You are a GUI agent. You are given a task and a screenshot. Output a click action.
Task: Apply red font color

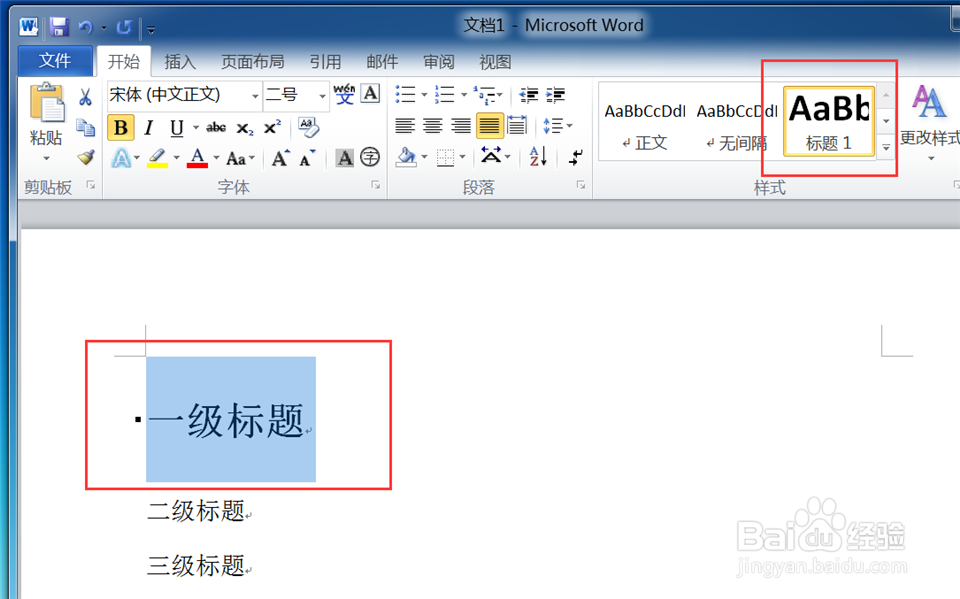197,158
